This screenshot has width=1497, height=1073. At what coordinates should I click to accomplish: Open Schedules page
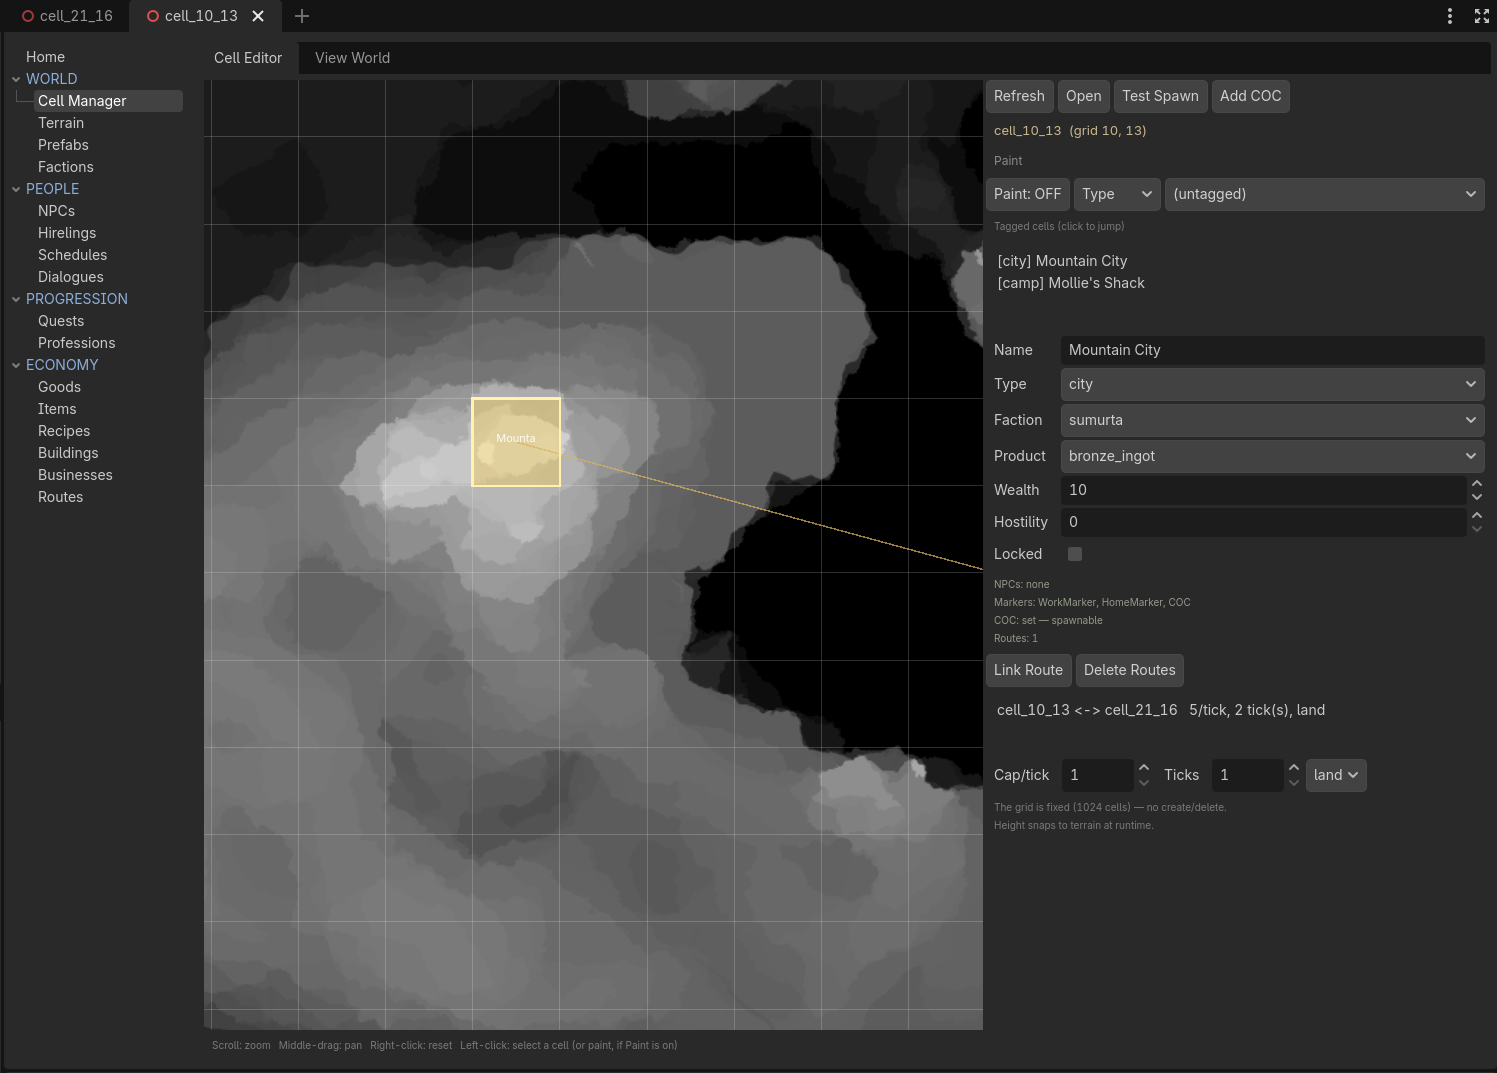72,255
